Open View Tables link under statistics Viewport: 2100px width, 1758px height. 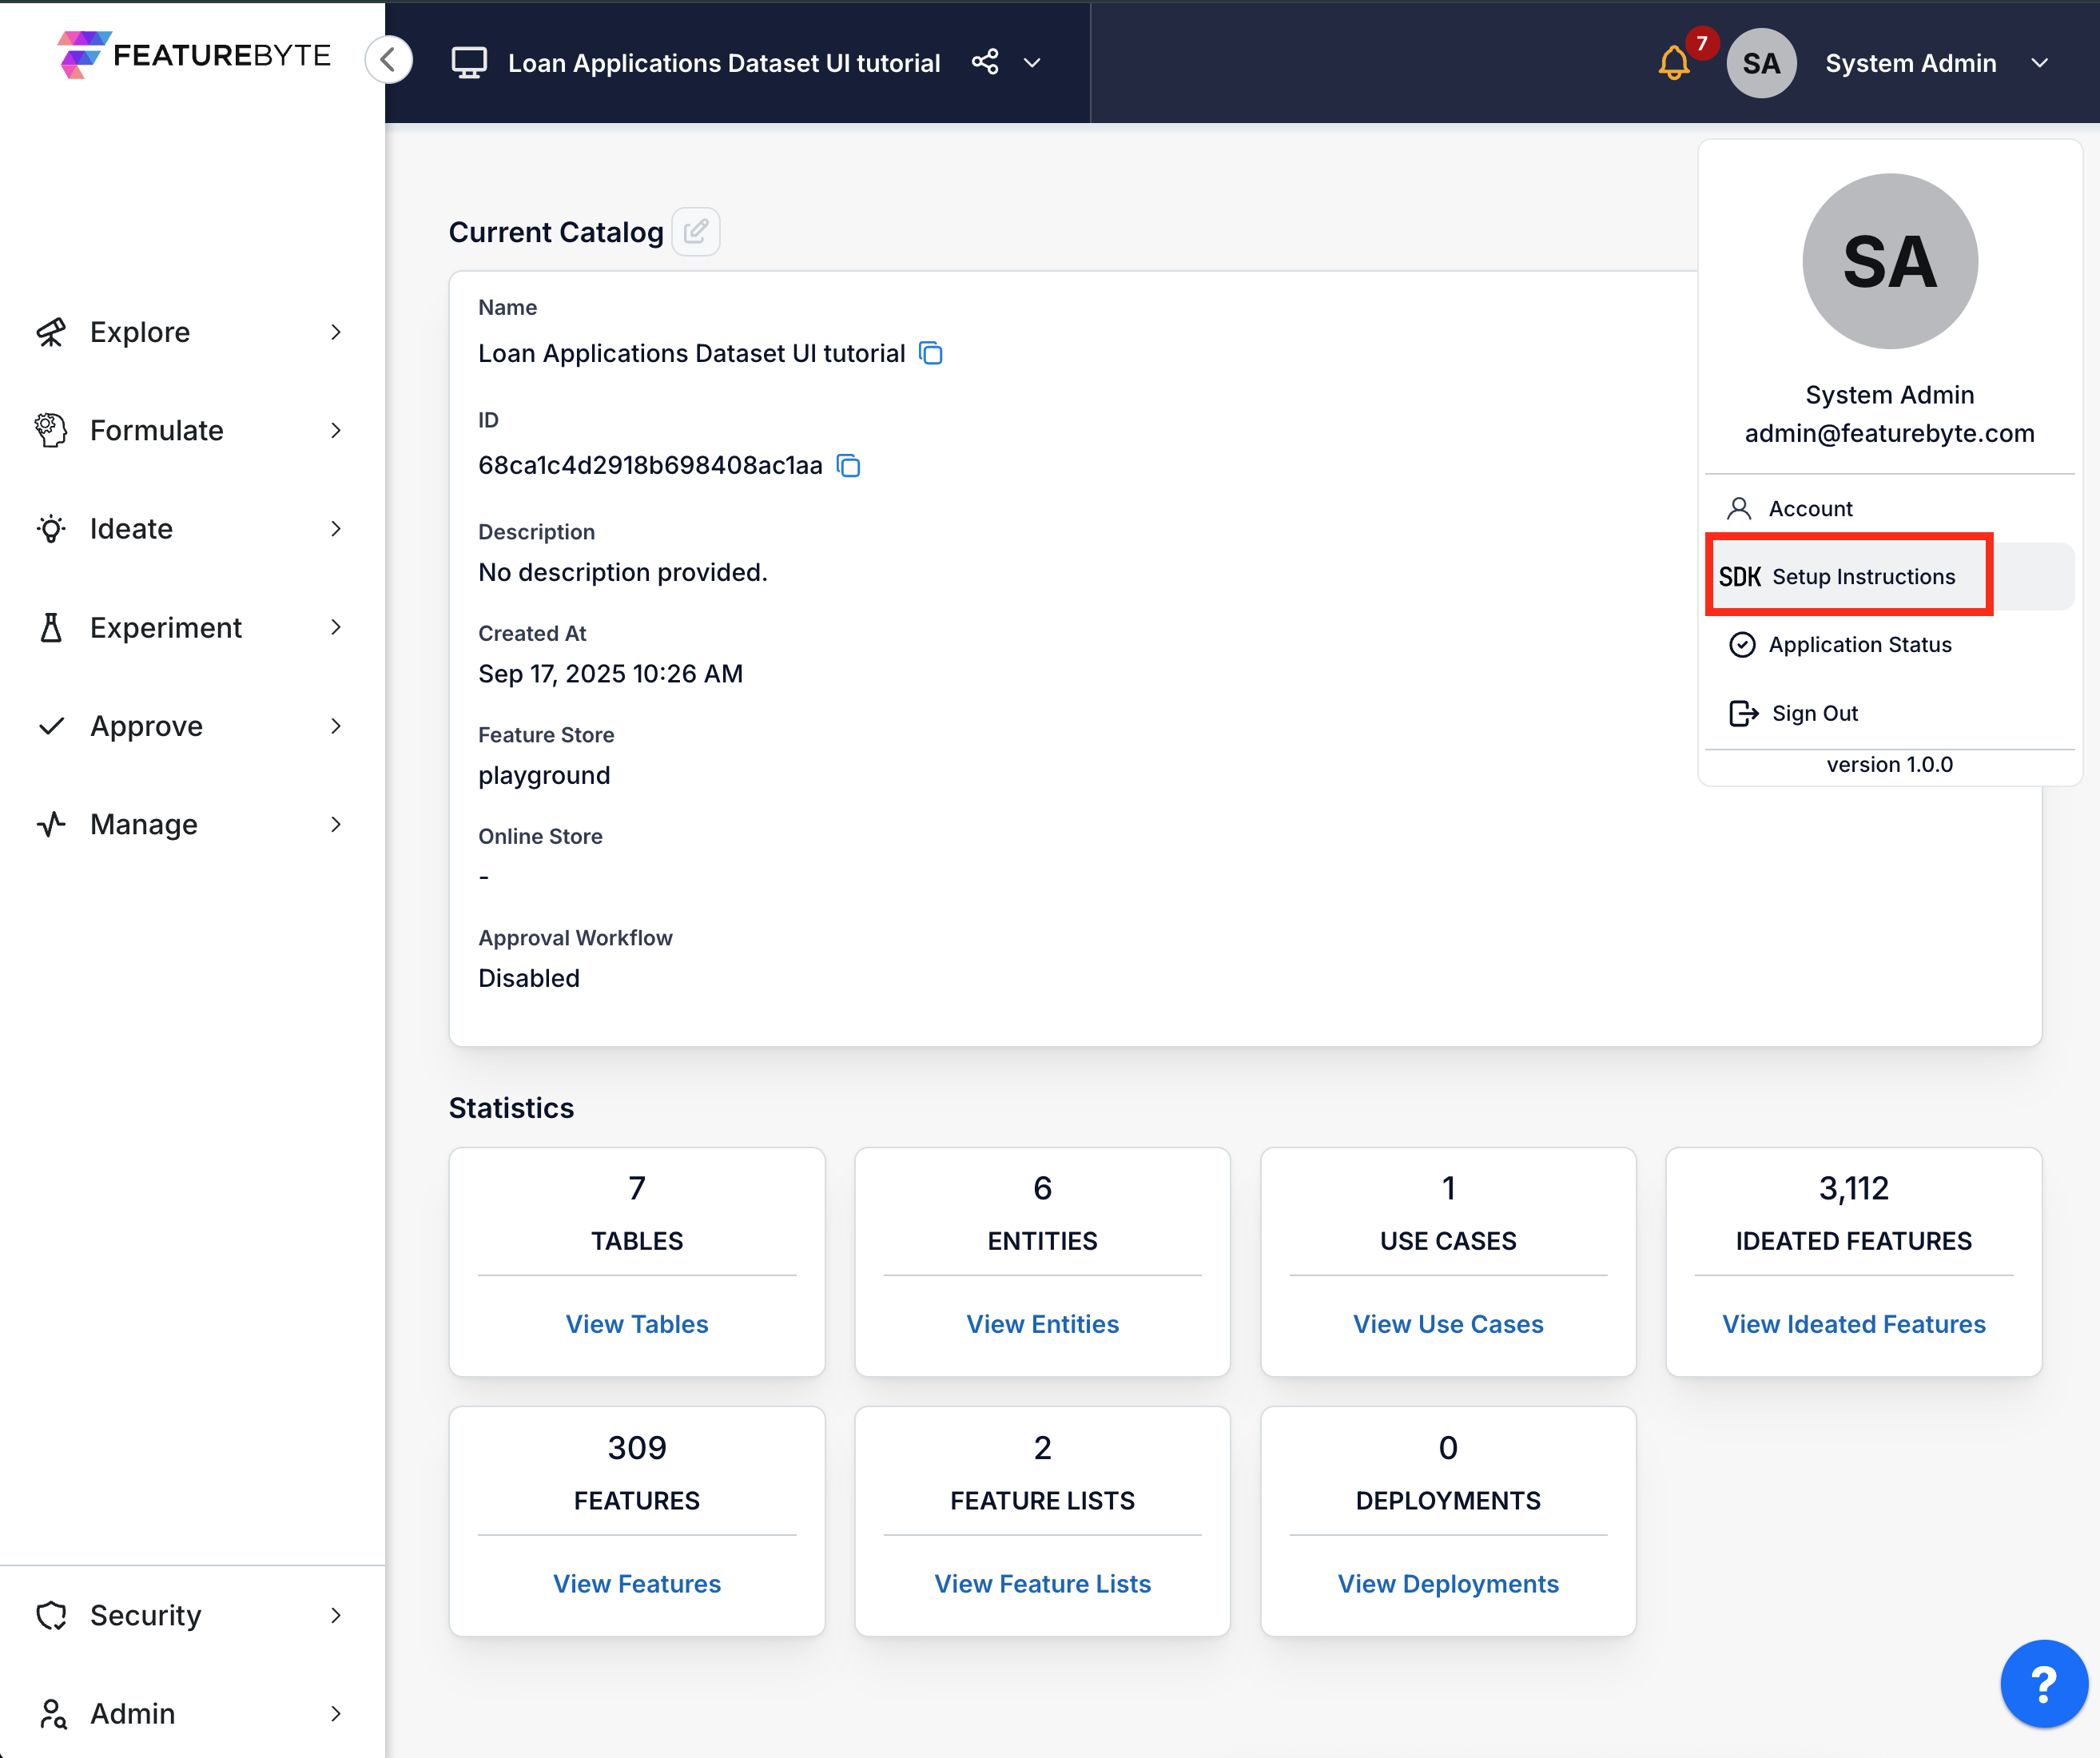pos(636,1323)
